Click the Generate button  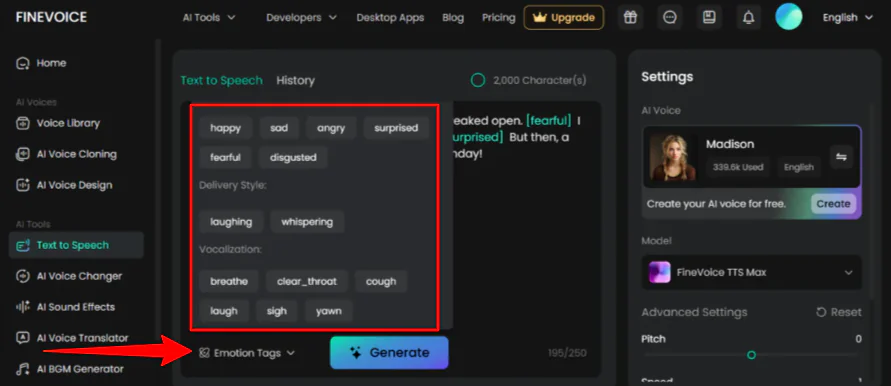tap(389, 352)
